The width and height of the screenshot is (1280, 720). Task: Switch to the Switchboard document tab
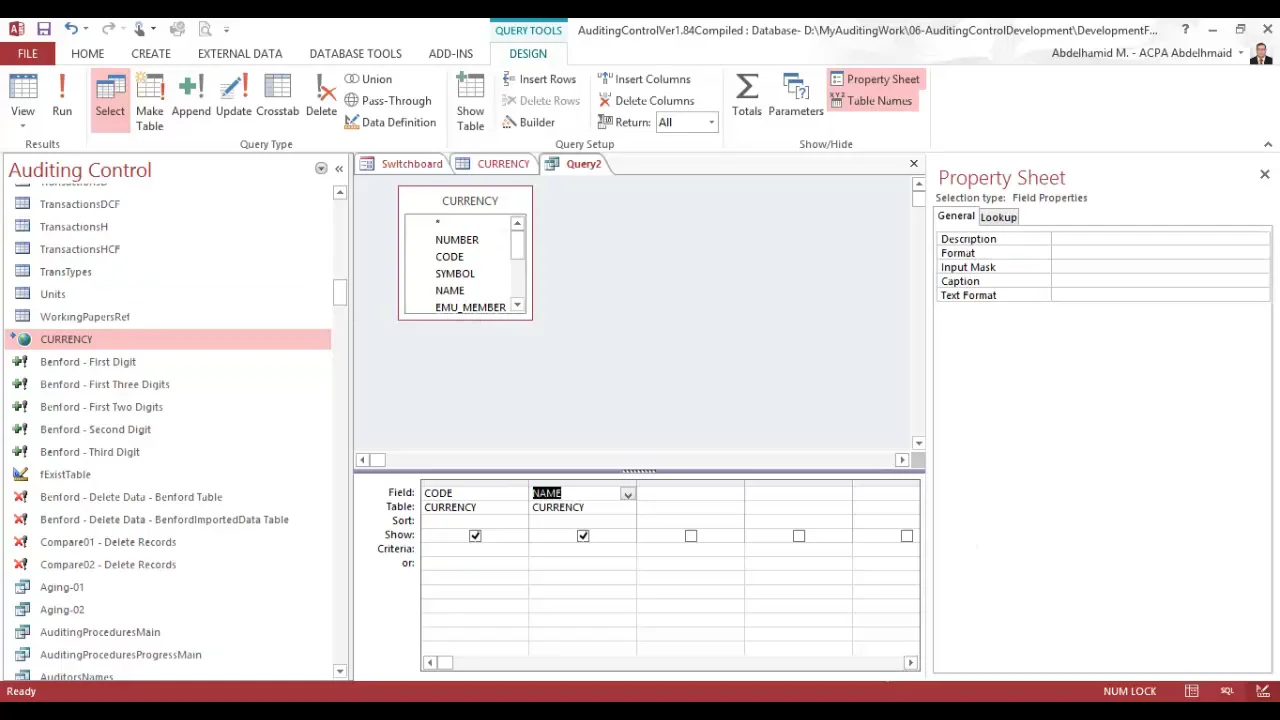pyautogui.click(x=401, y=164)
